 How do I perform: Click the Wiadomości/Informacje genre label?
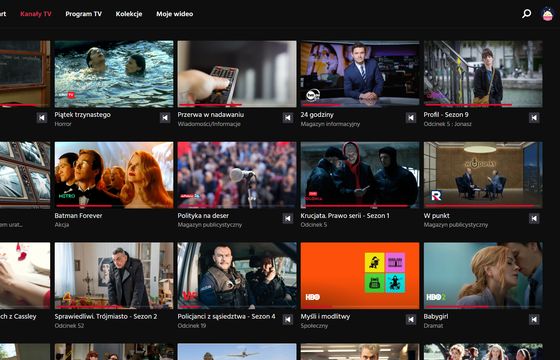coord(209,124)
